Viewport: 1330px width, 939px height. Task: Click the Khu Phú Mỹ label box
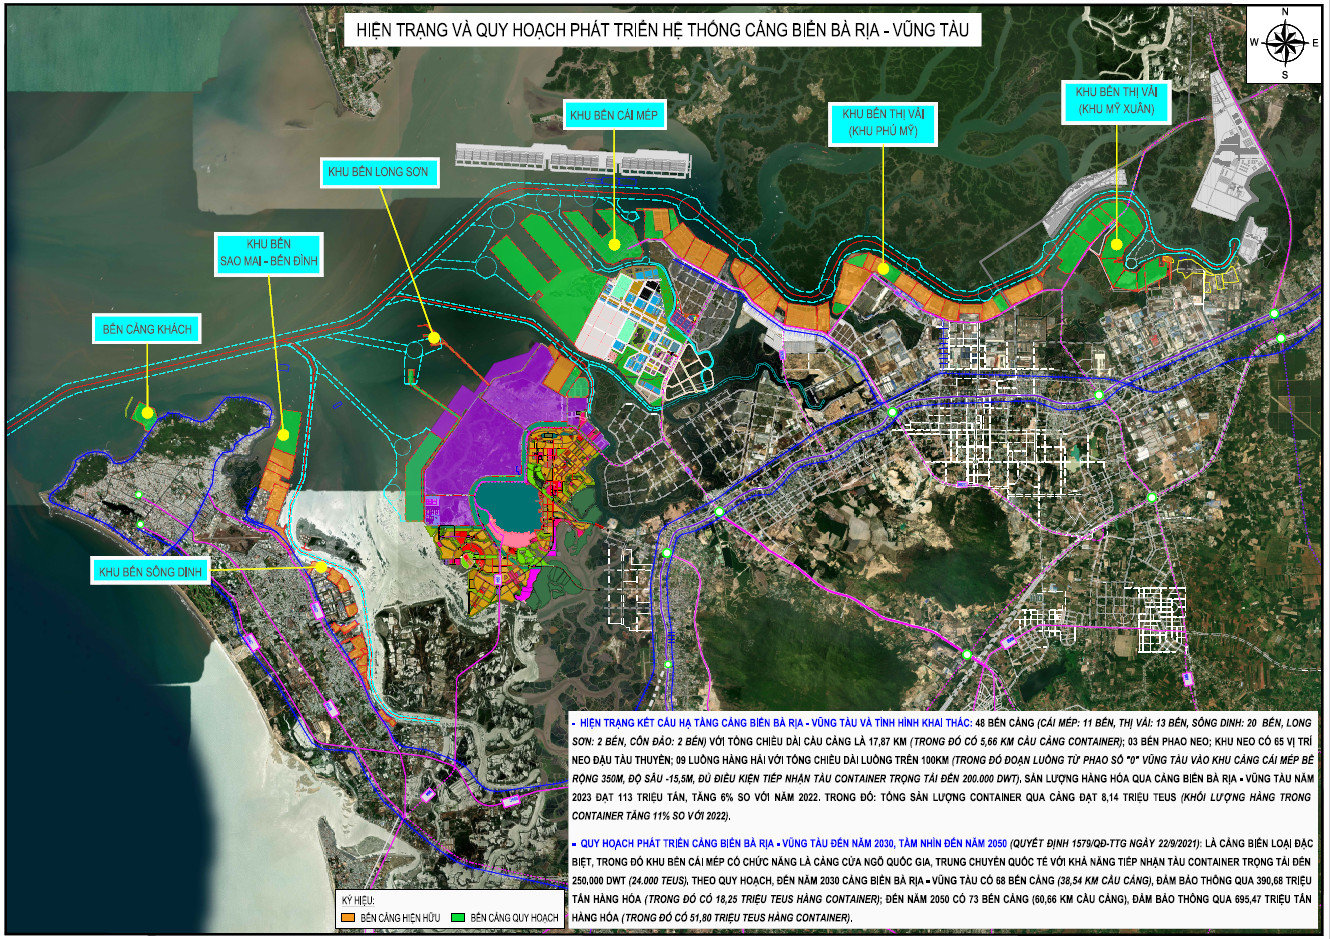883,123
